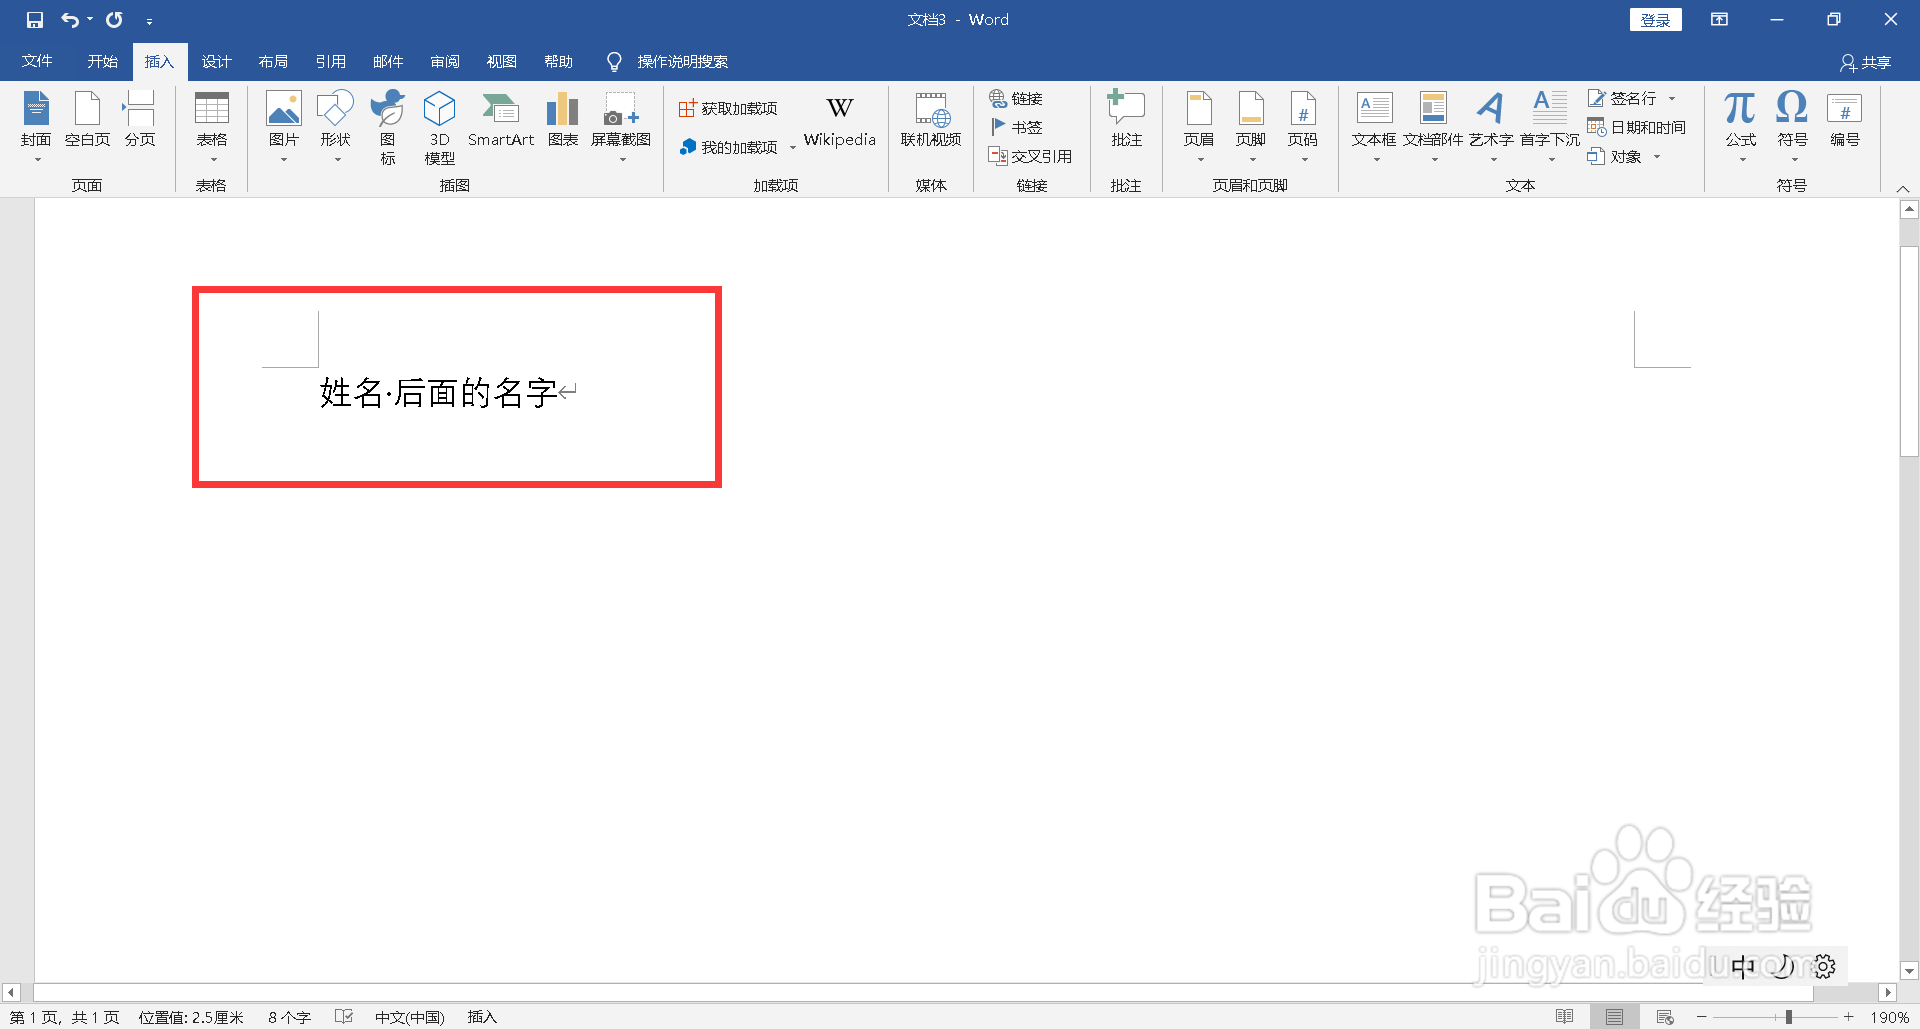Click the 登录 sign-in button
This screenshot has height=1029, width=1920.
tap(1655, 19)
